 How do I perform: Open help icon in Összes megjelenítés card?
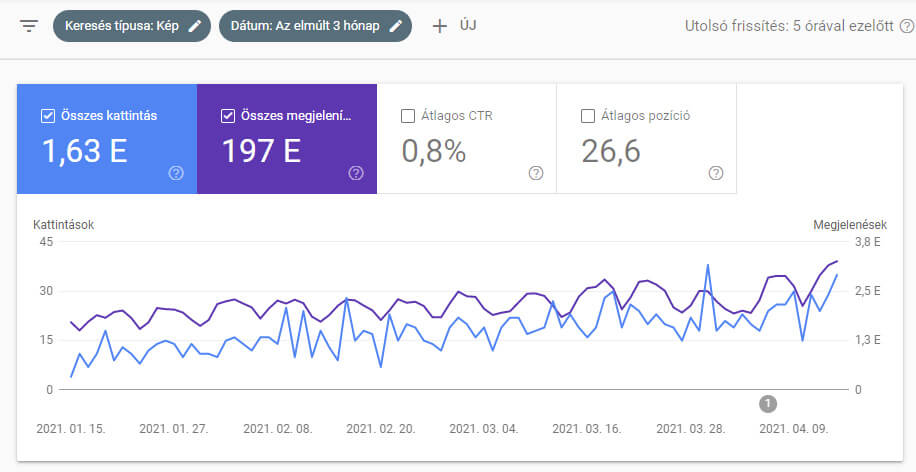click(x=356, y=173)
